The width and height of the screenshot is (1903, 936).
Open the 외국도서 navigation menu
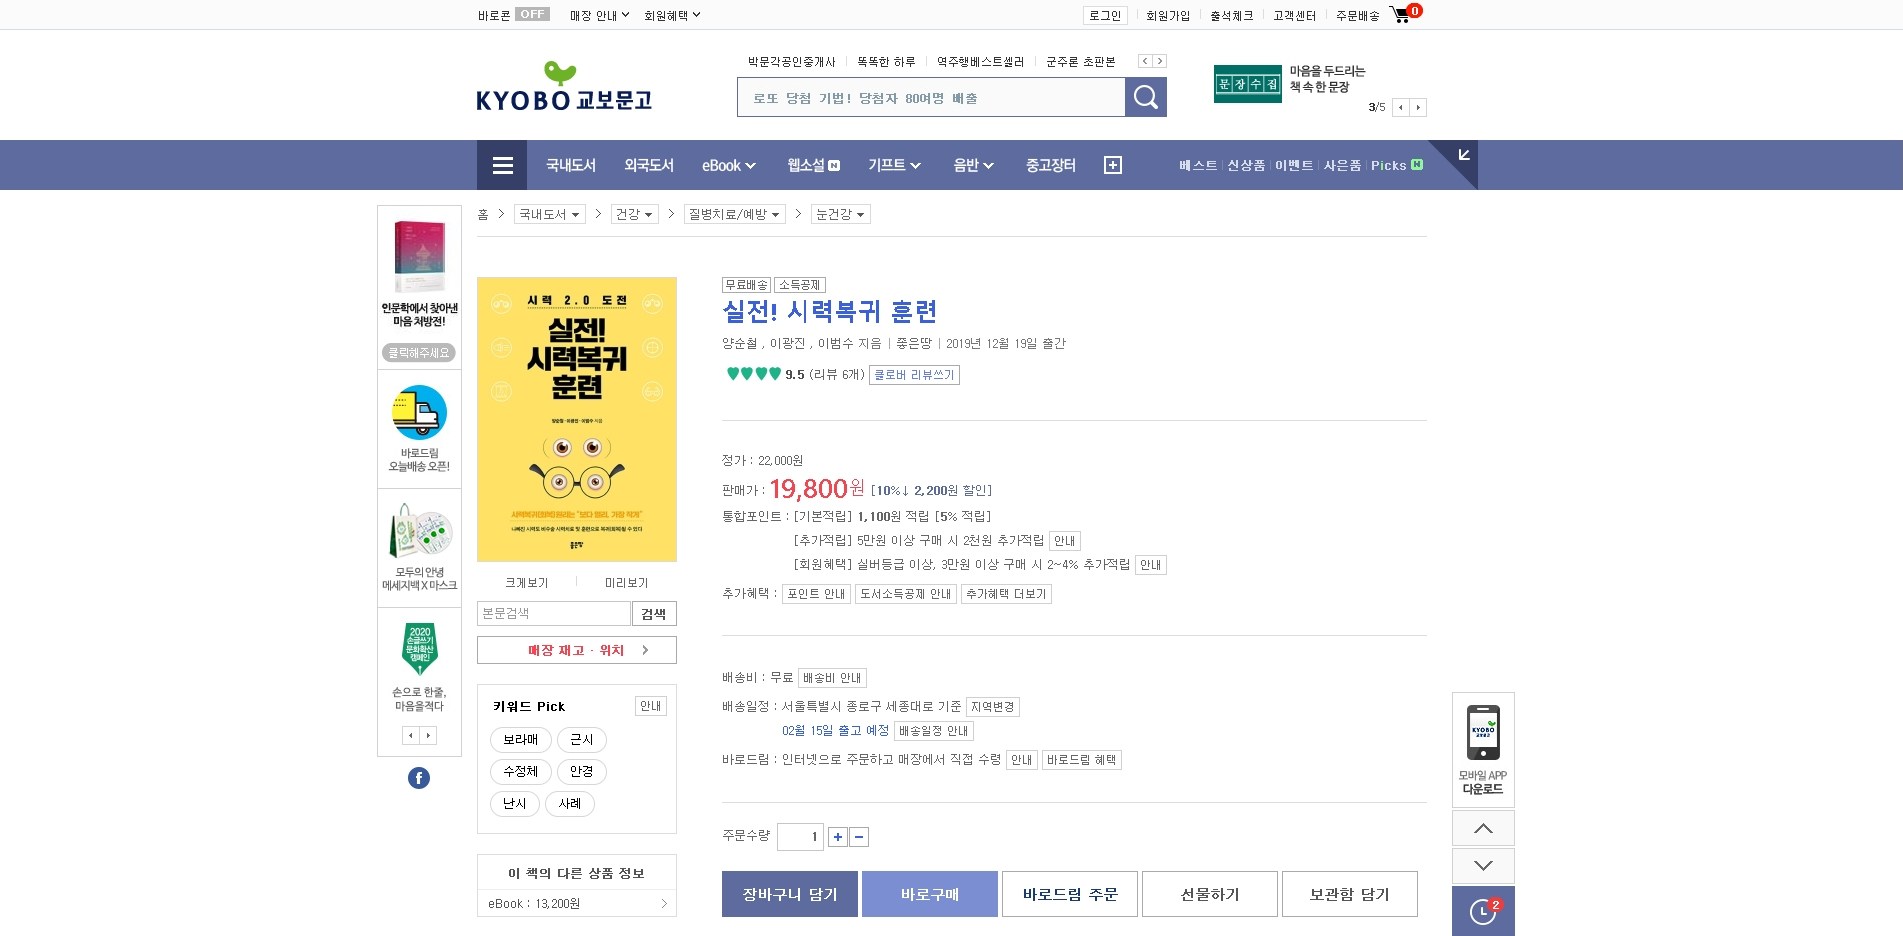point(649,165)
